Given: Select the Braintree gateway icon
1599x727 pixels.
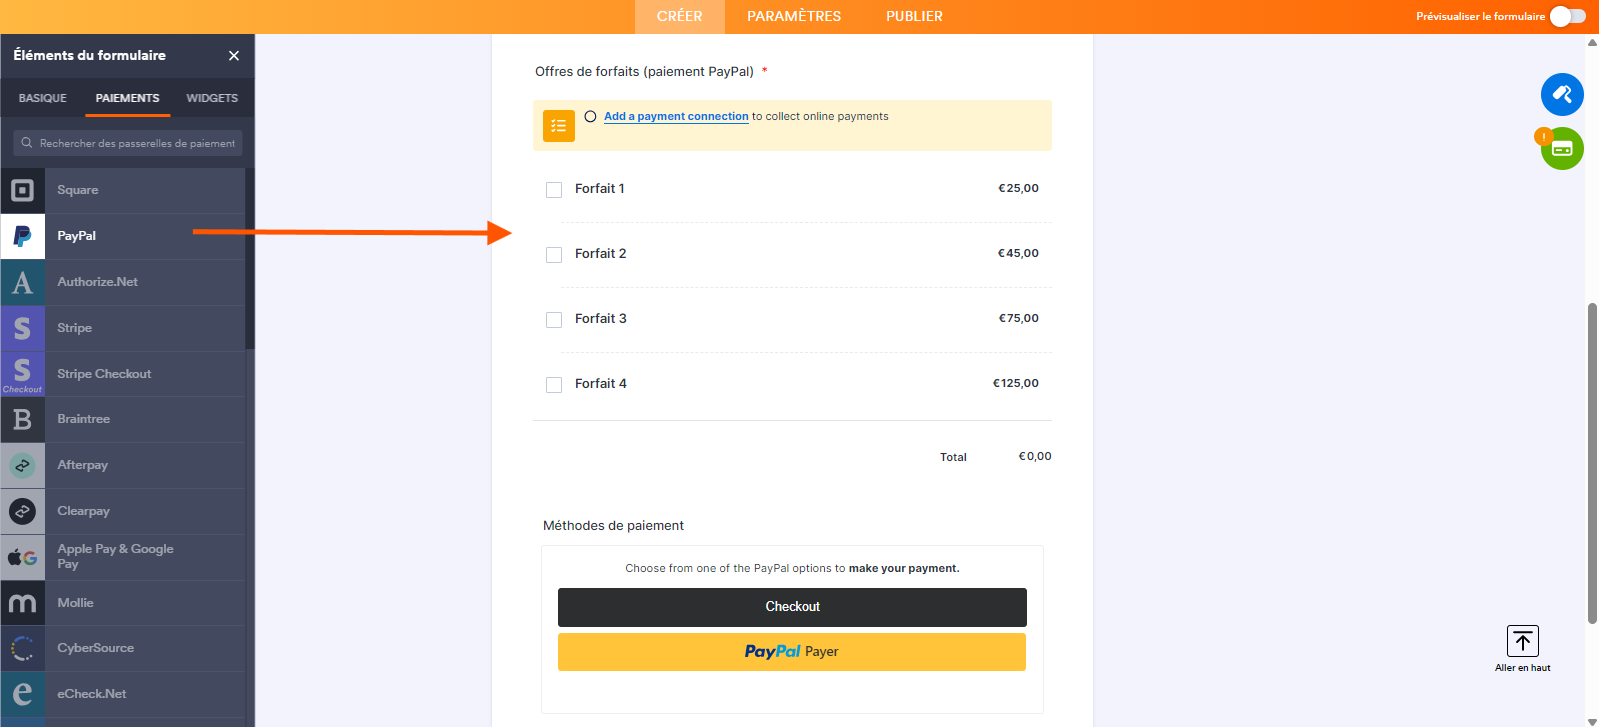Looking at the screenshot, I should pos(22,420).
